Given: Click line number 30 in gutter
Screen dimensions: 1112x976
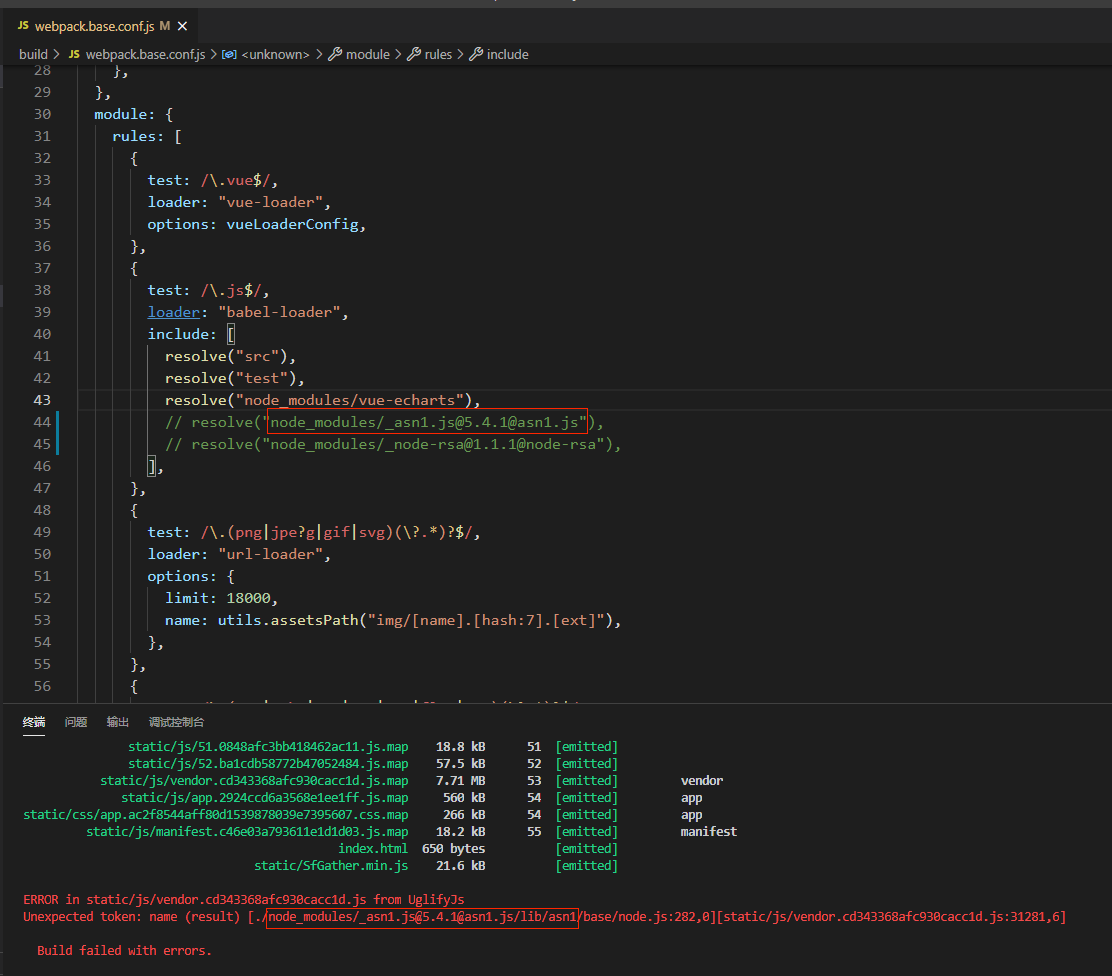Looking at the screenshot, I should tap(42, 114).
